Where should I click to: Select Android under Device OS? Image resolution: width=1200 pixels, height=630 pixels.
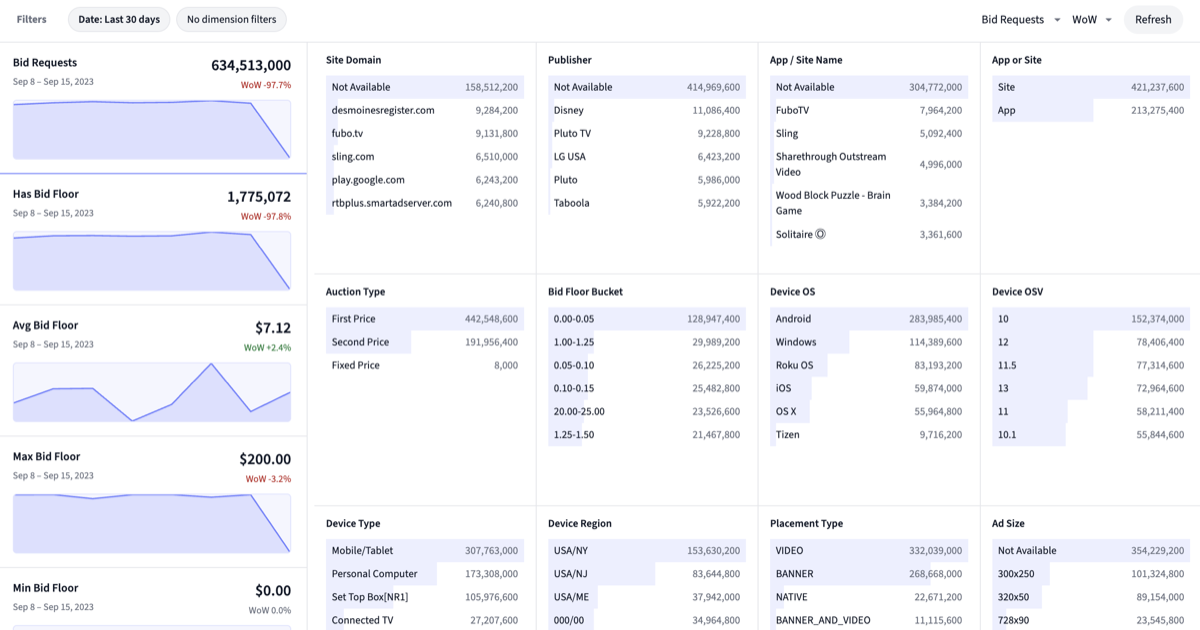tap(868, 318)
